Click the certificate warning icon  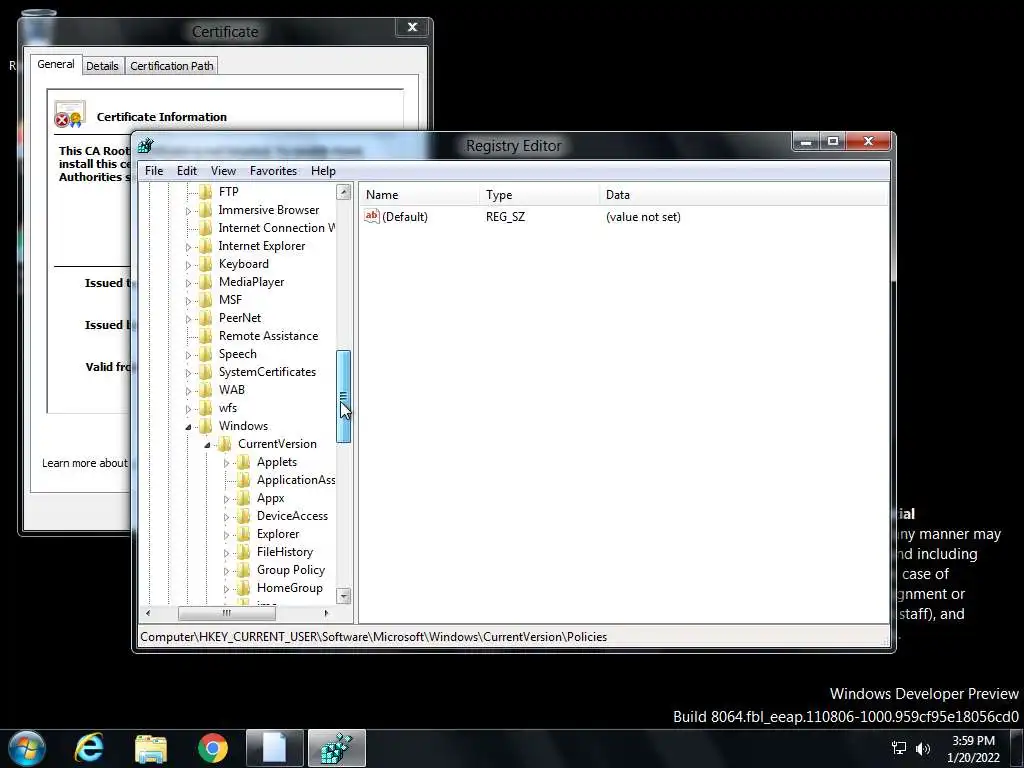69,114
